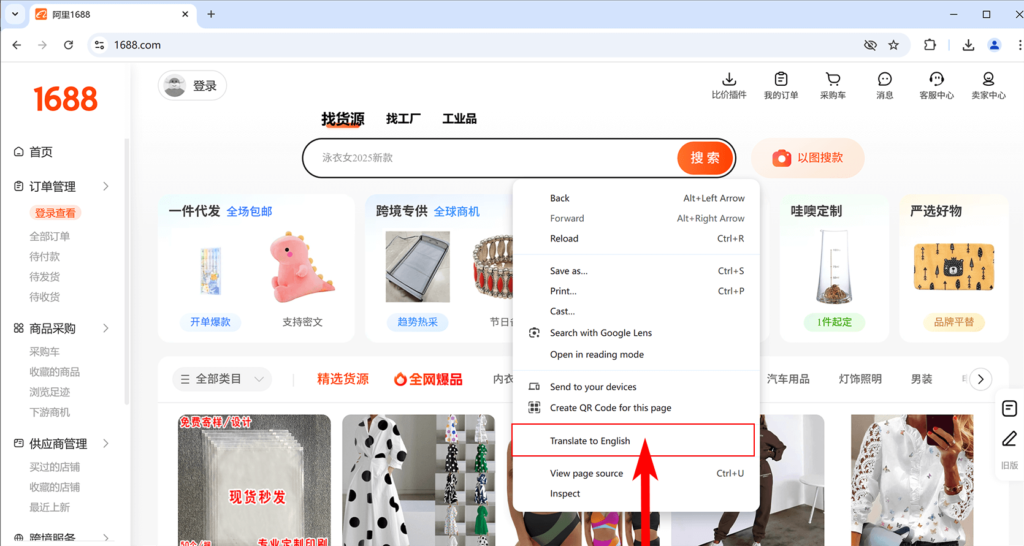
Task: Open 客服中心 customer service icon
Action: [x=937, y=80]
